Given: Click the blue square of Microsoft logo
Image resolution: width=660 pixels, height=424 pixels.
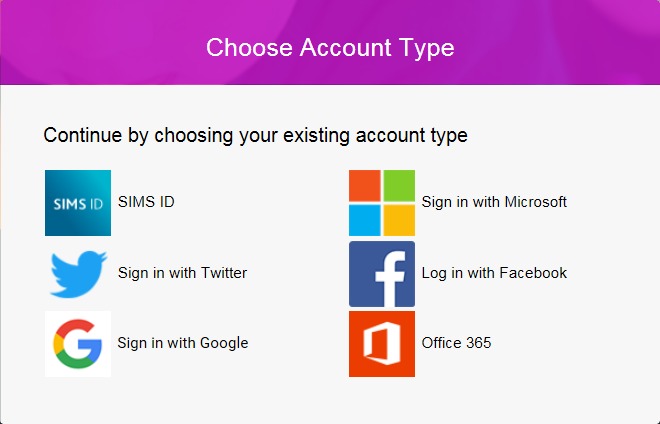Looking at the screenshot, I should (x=365, y=220).
